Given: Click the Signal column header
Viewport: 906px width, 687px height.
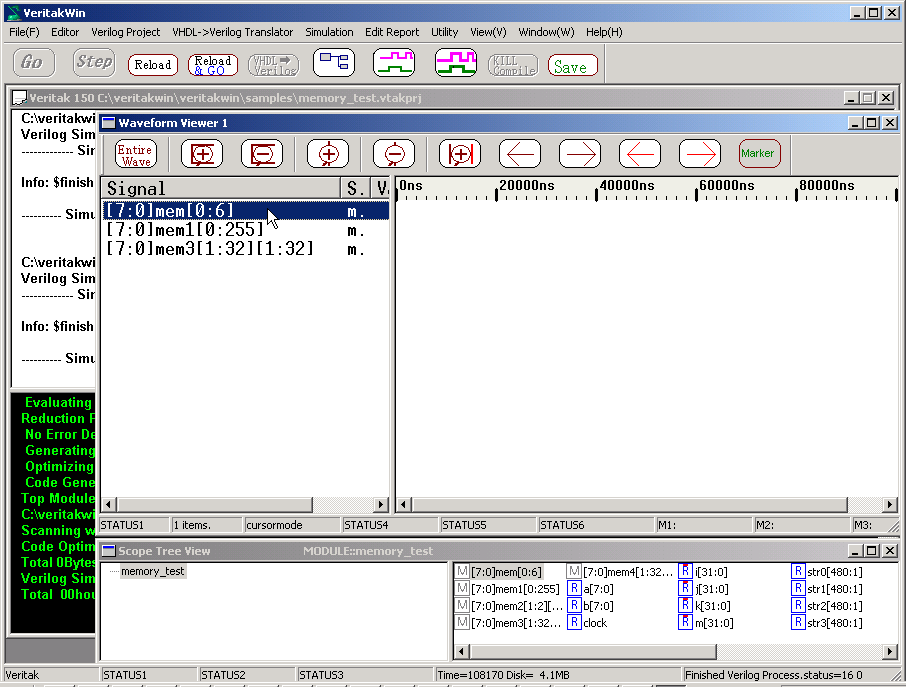Looking at the screenshot, I should coord(221,188).
